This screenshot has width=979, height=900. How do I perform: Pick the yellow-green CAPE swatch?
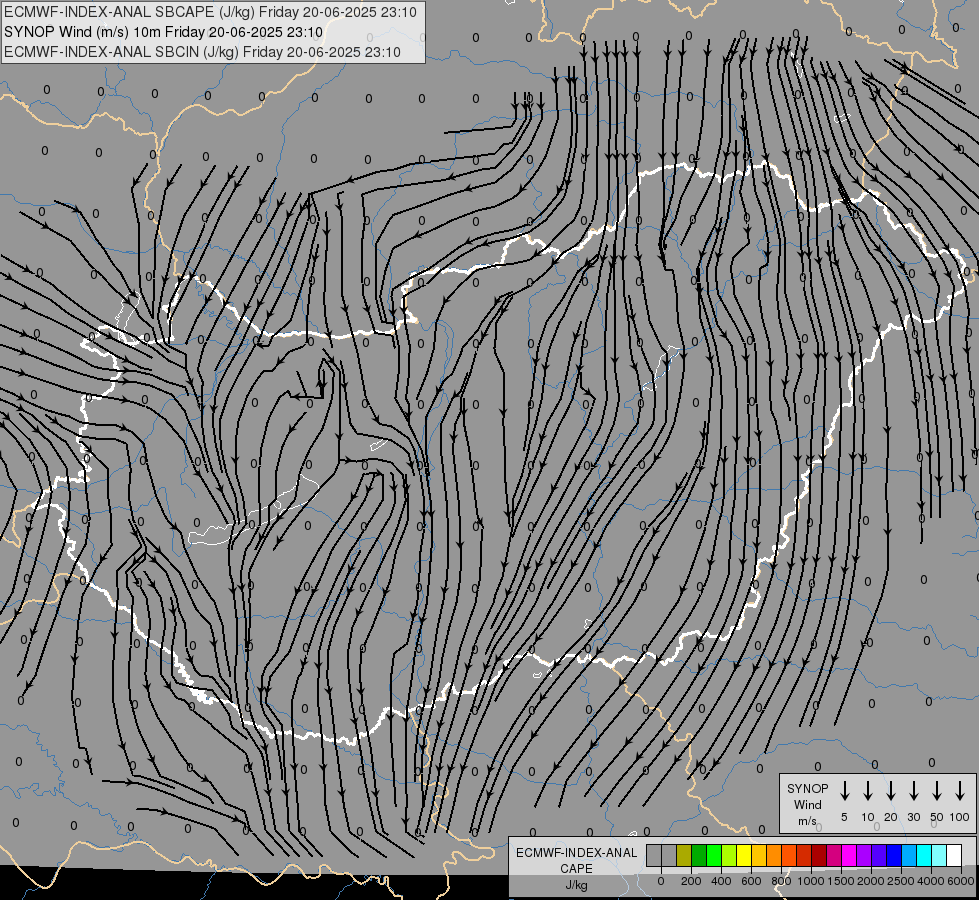(x=729, y=855)
